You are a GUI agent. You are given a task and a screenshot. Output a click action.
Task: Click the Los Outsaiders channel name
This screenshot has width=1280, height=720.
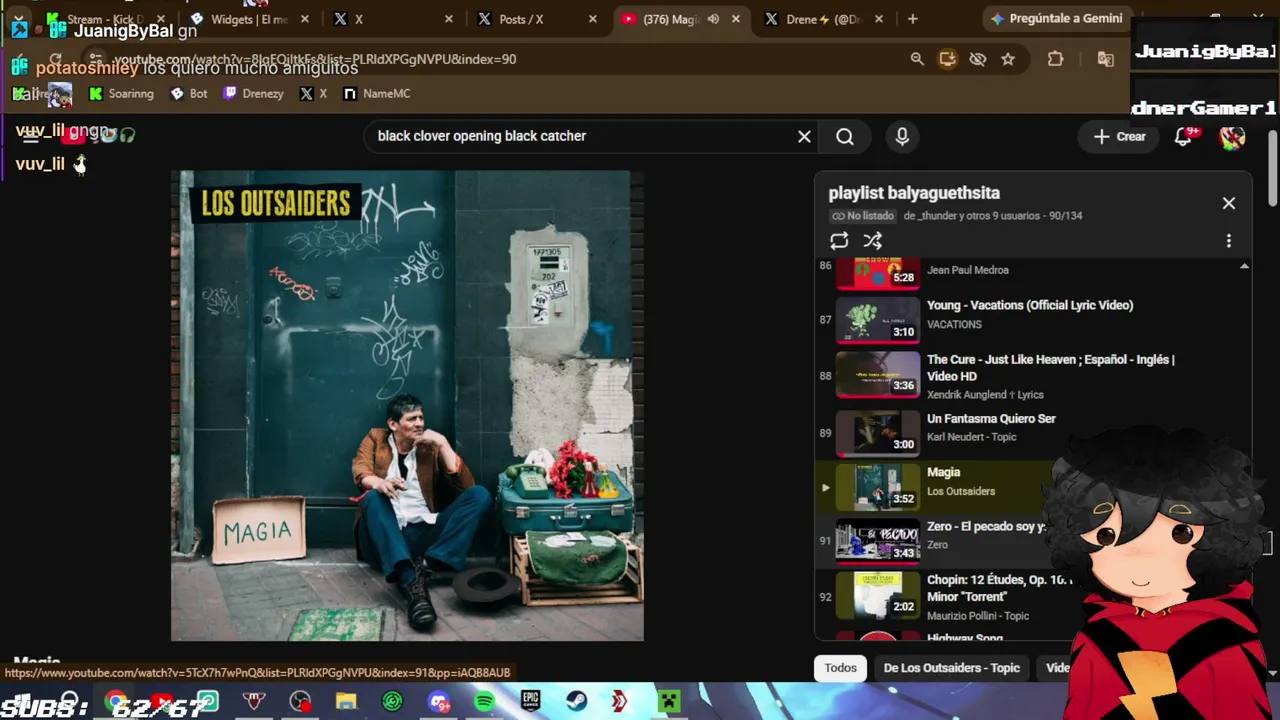[961, 492]
